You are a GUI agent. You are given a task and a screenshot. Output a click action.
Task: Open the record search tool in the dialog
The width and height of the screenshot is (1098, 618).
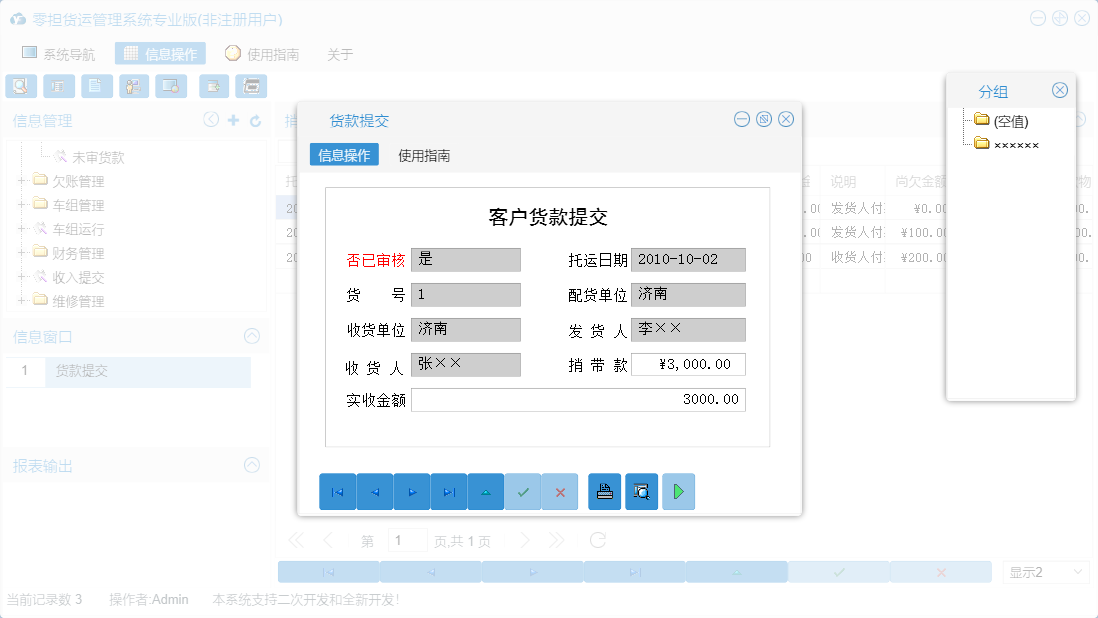pyautogui.click(x=641, y=491)
